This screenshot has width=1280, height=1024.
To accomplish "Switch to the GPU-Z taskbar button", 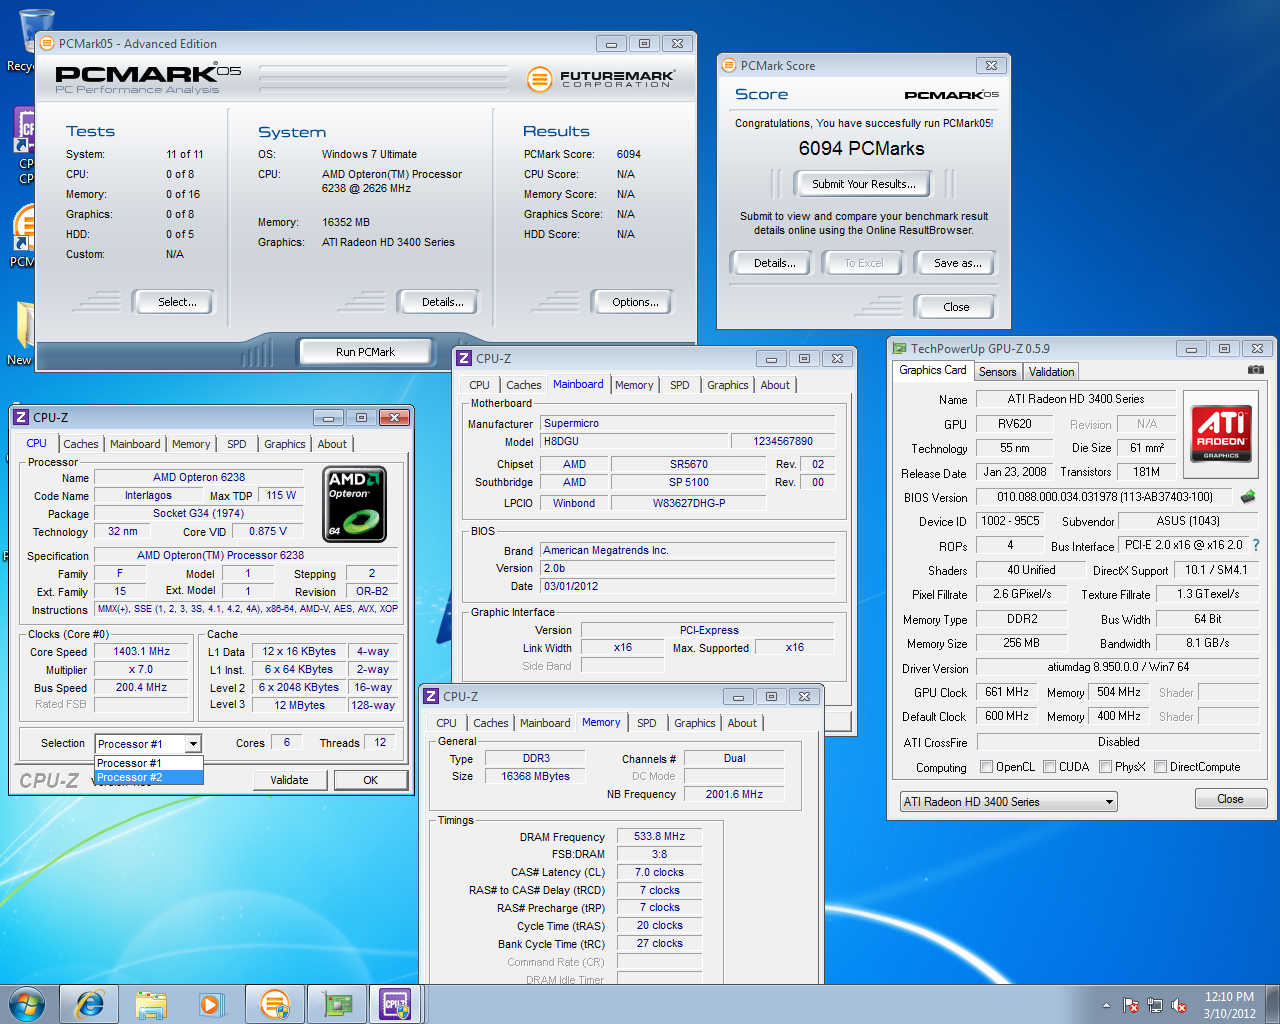I will 336,1004.
